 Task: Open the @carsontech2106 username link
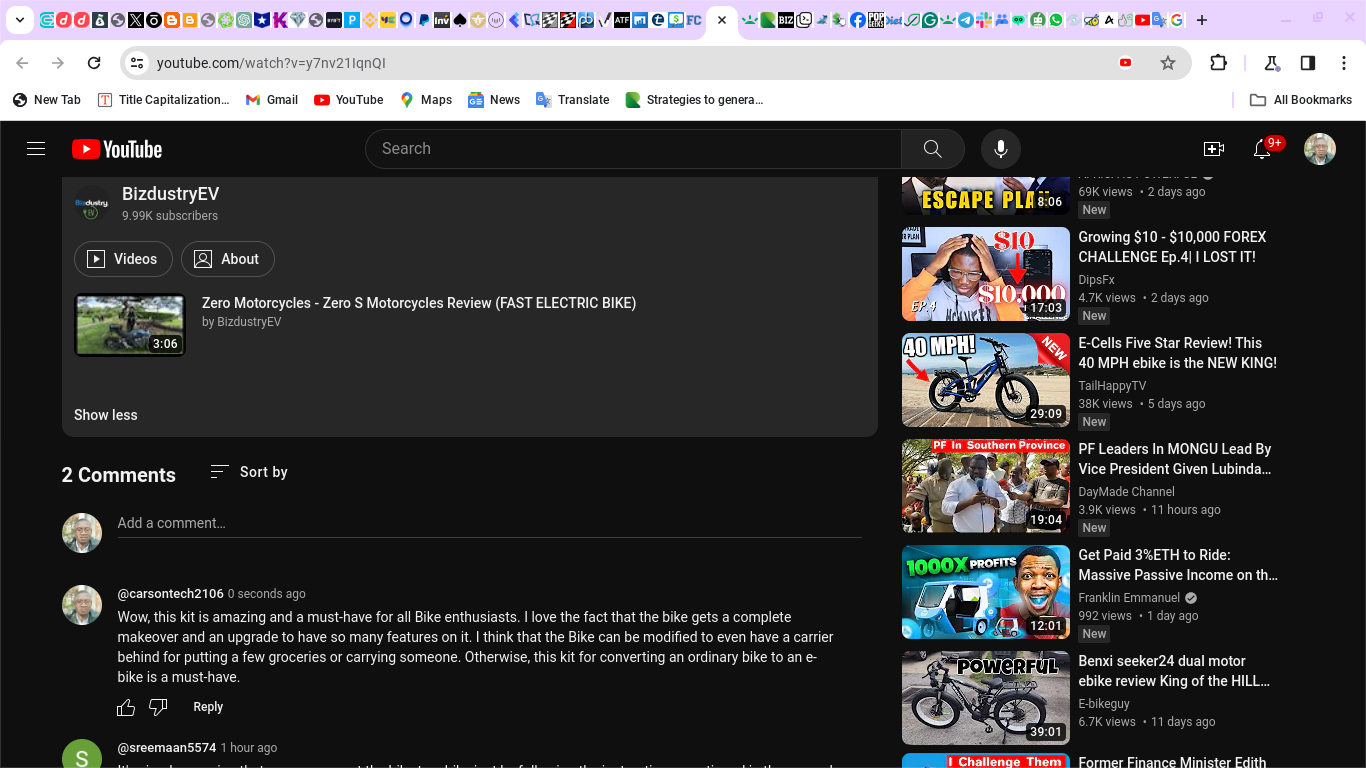(x=170, y=594)
